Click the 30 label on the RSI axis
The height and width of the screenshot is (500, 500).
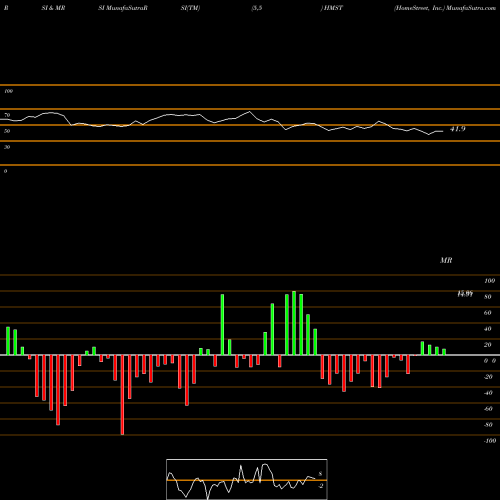(7, 147)
